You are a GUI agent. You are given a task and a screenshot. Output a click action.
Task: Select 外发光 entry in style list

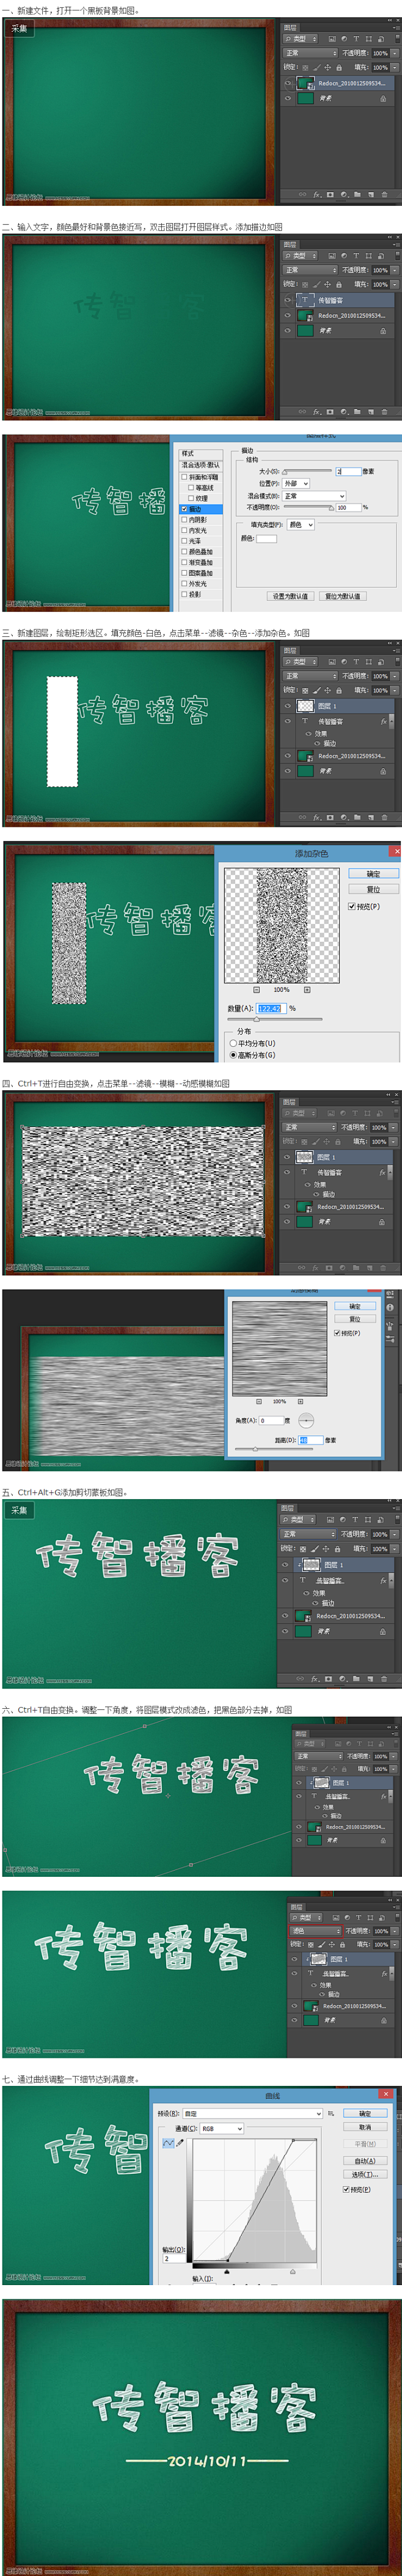(198, 584)
